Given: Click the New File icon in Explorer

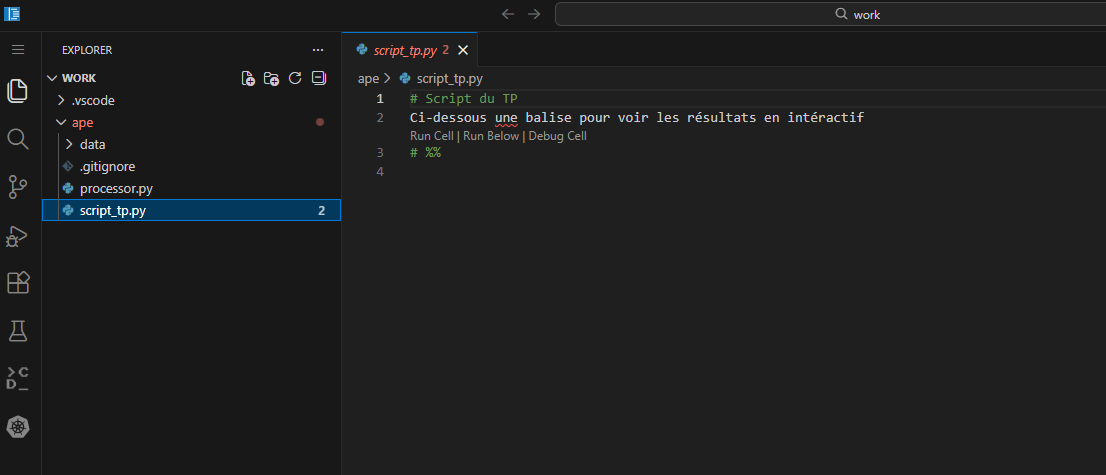Looking at the screenshot, I should [249, 78].
